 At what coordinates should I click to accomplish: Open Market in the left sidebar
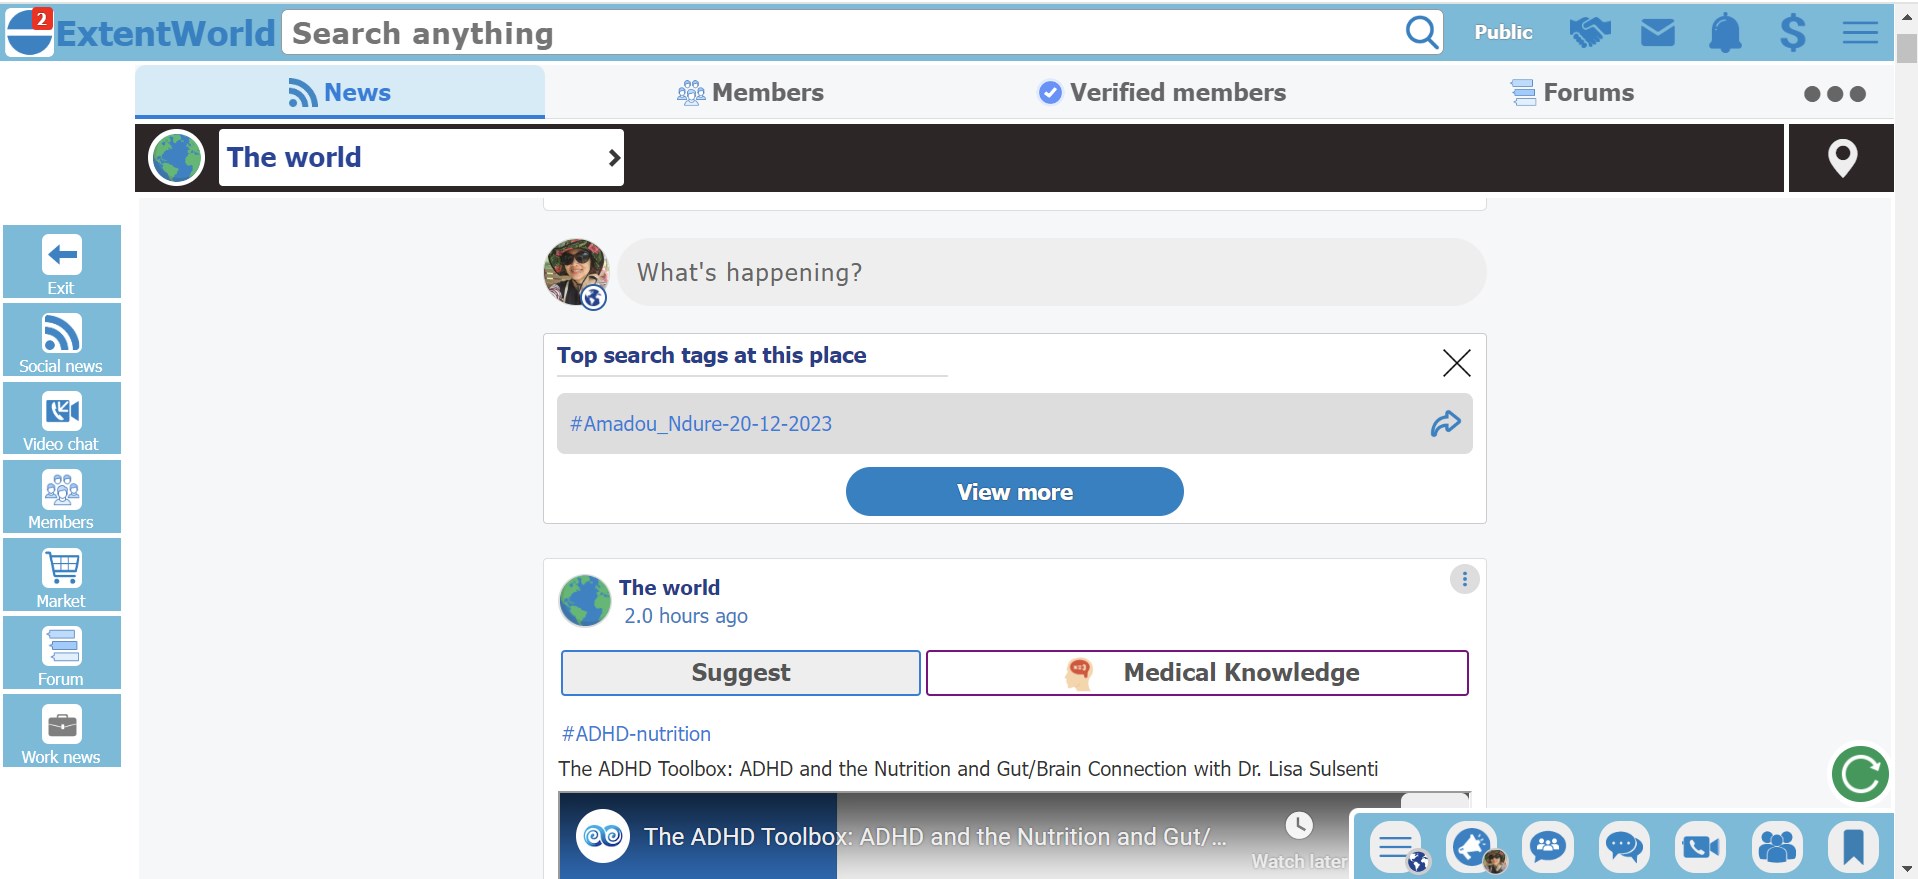click(x=62, y=576)
